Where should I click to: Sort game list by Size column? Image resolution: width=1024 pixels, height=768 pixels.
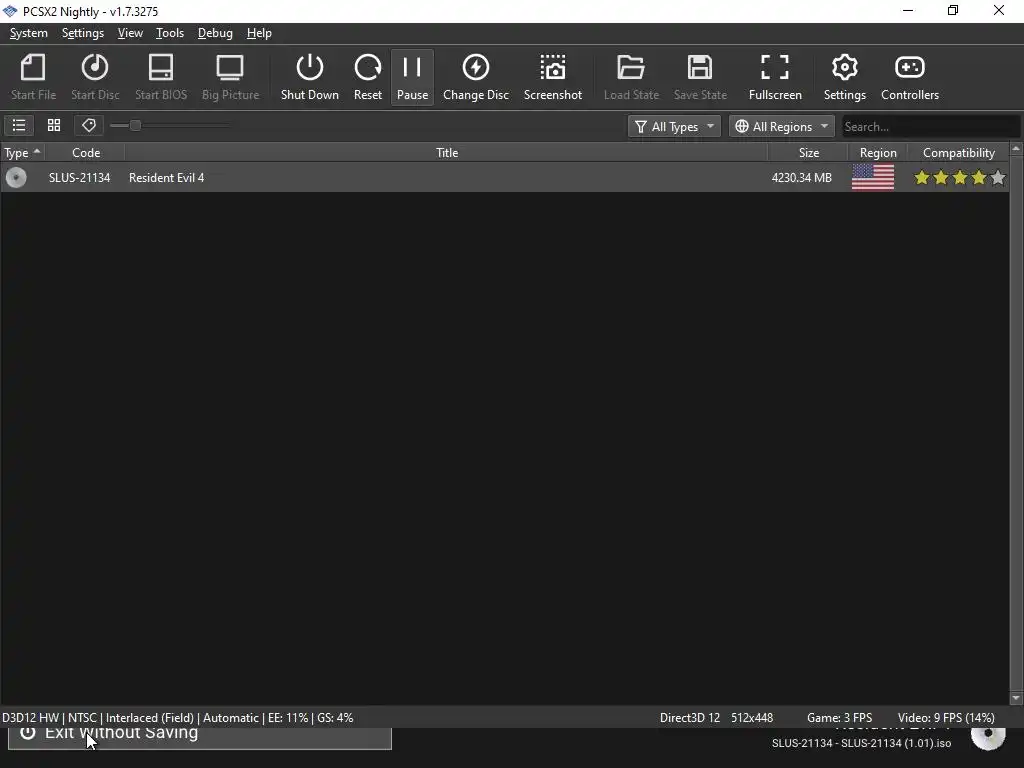(x=808, y=153)
